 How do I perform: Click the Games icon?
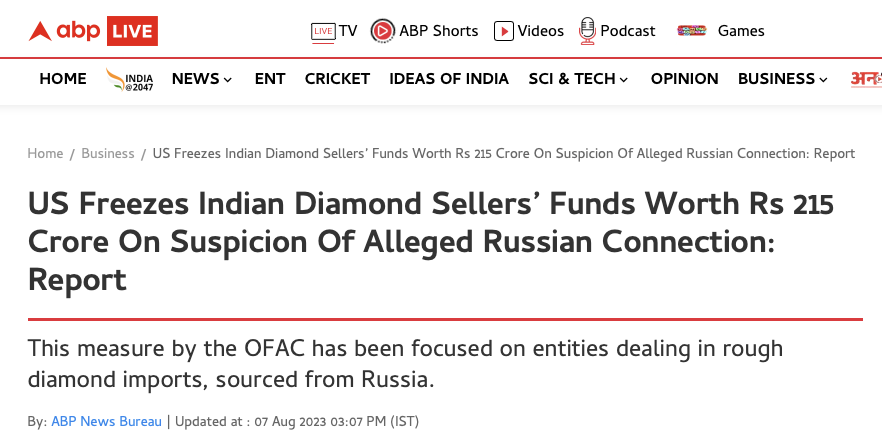pos(692,31)
